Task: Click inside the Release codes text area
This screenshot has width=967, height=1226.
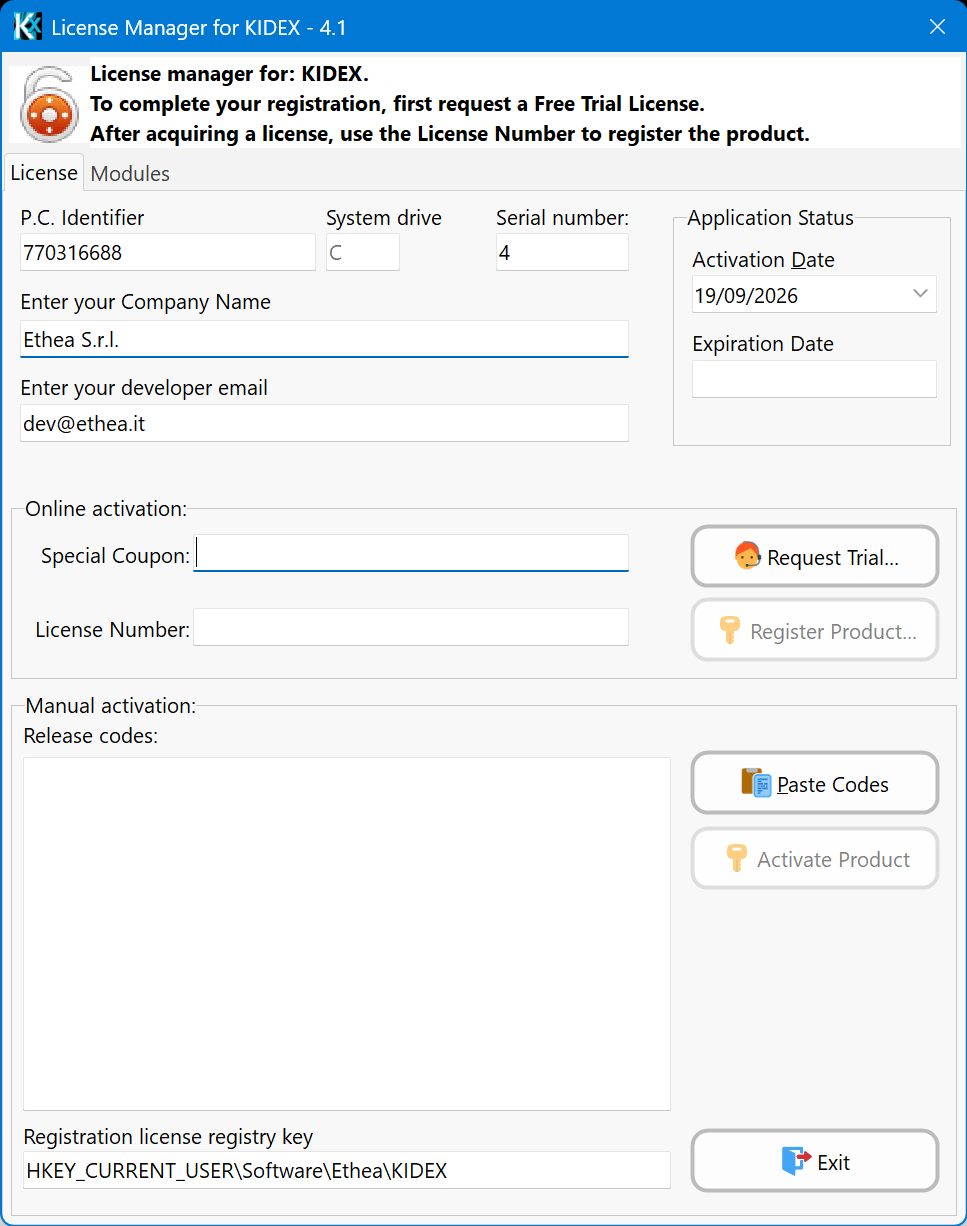Action: click(347, 933)
